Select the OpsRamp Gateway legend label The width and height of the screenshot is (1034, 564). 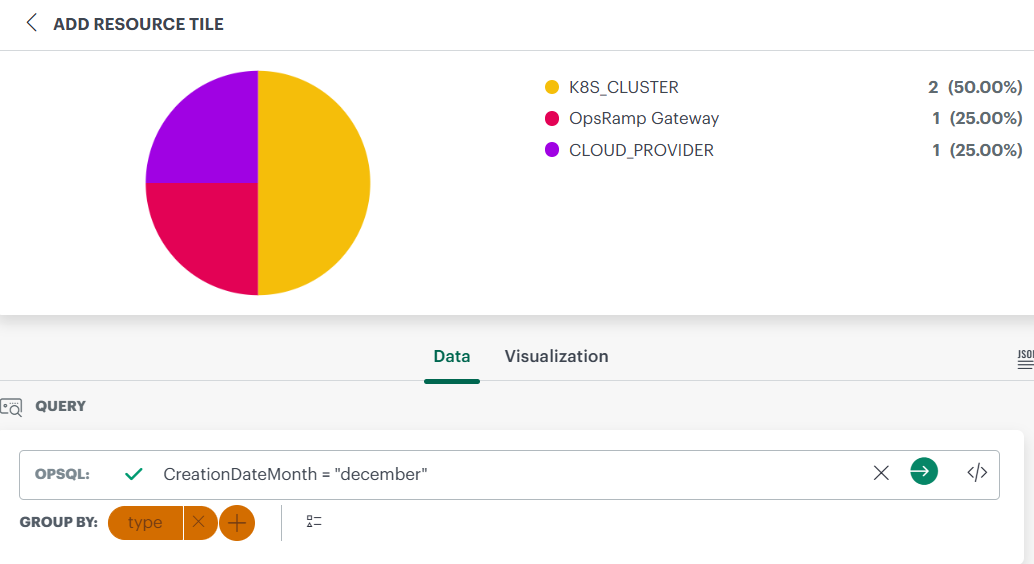point(644,119)
